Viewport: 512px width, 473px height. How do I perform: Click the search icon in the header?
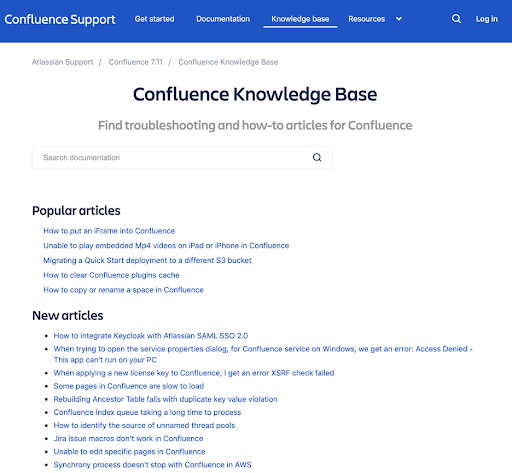coord(456,19)
